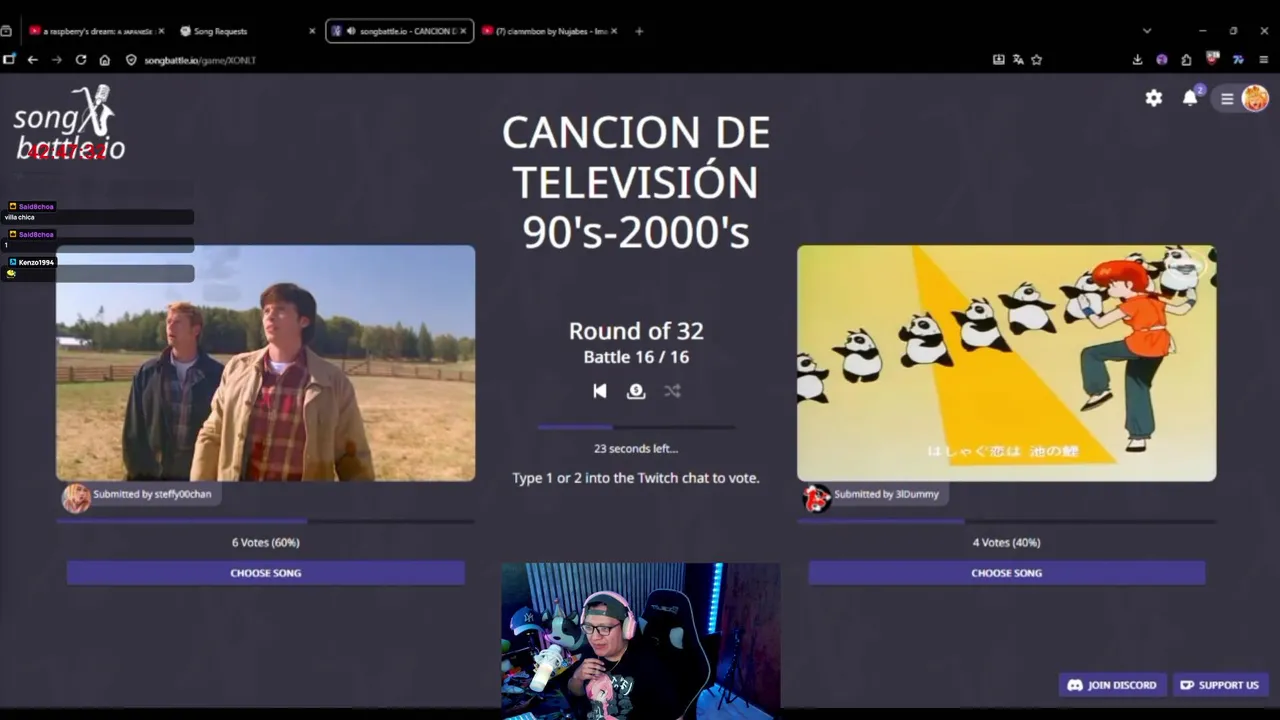
Task: Click the battle countdown progress bar
Action: point(636,427)
